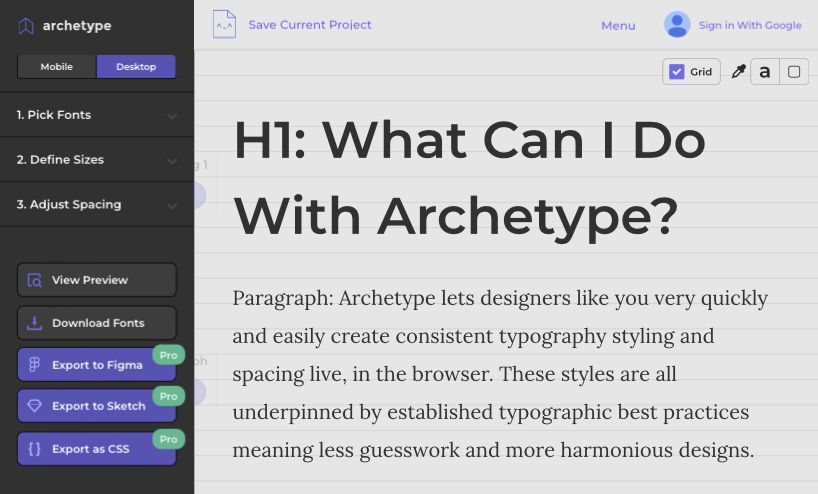Expand the Adjust Spacing section

(x=96, y=205)
